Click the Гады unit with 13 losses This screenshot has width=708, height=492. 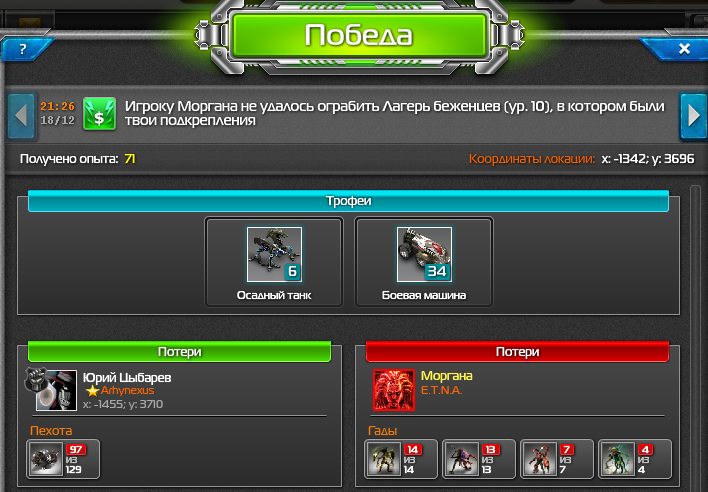point(461,459)
